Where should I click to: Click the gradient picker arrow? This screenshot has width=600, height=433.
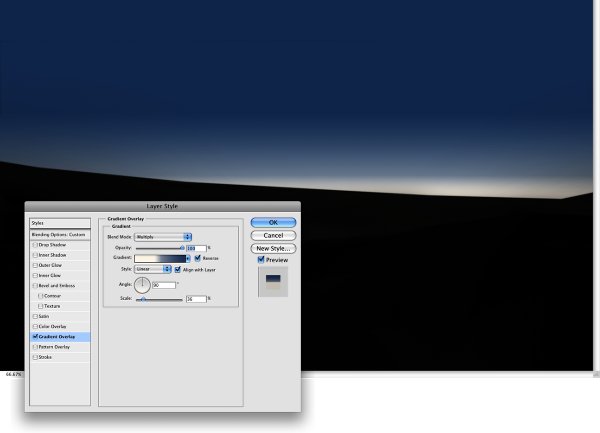coord(188,259)
